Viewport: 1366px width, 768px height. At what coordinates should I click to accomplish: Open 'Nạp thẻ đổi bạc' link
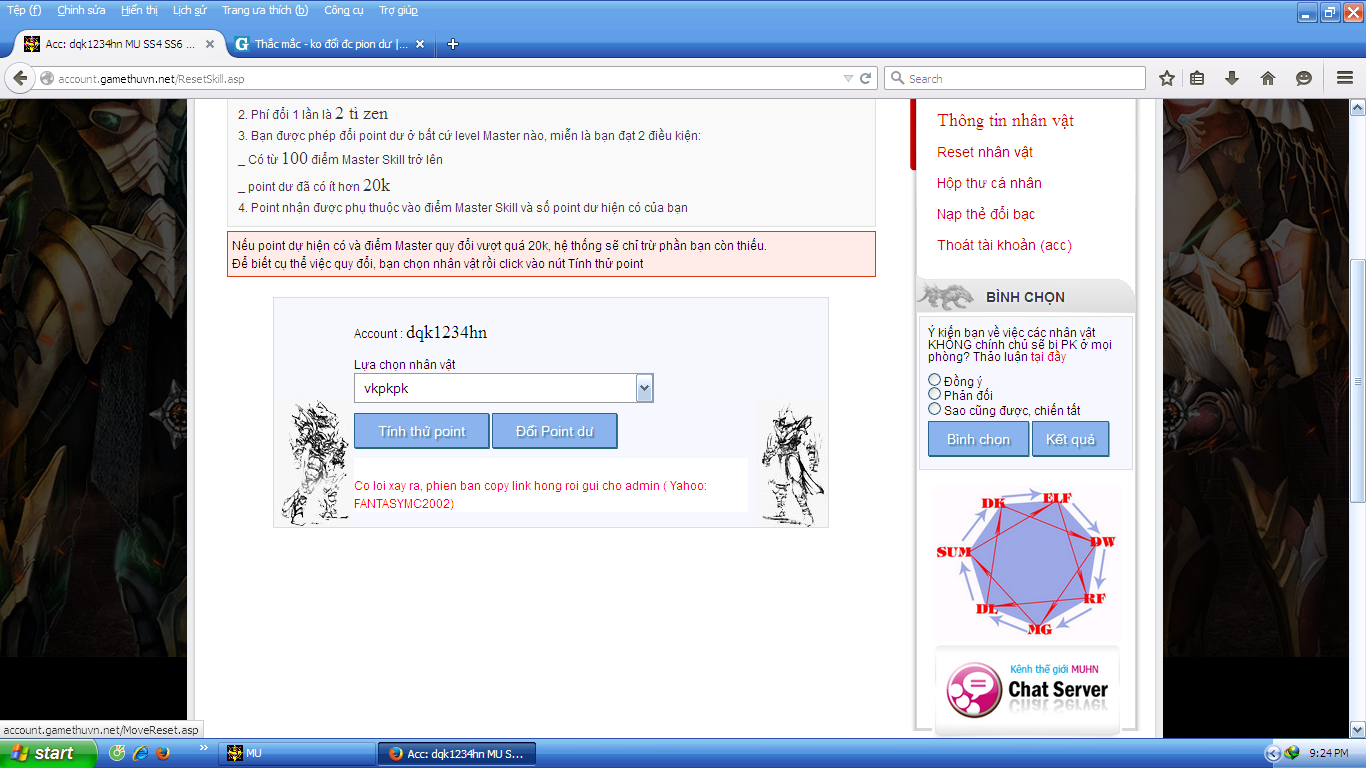[986, 214]
